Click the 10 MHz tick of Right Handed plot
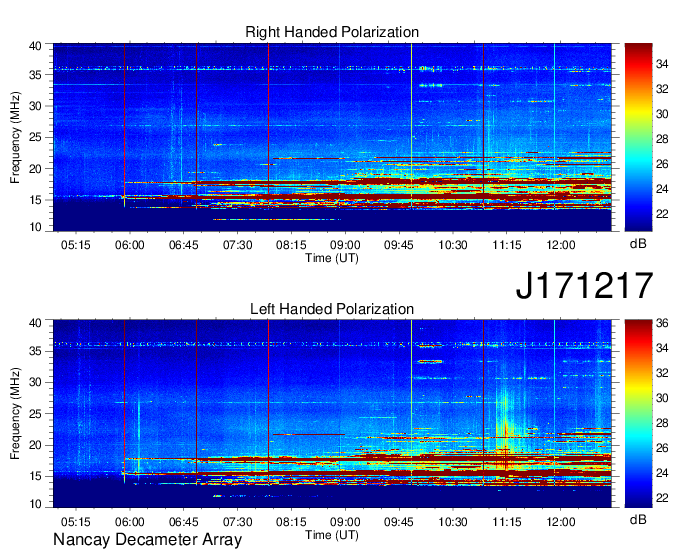 point(35,227)
